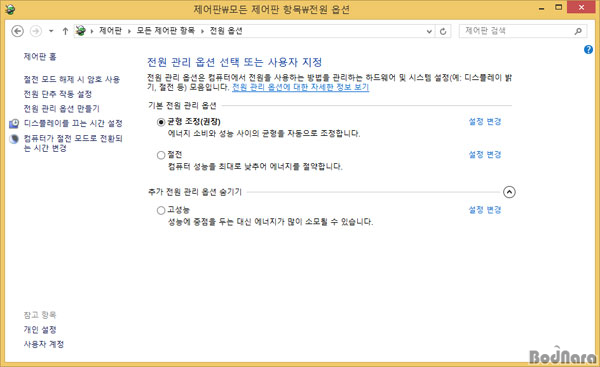Close the 전원 옵션 window
Image resolution: width=600 pixels, height=367 pixels.
click(581, 7)
